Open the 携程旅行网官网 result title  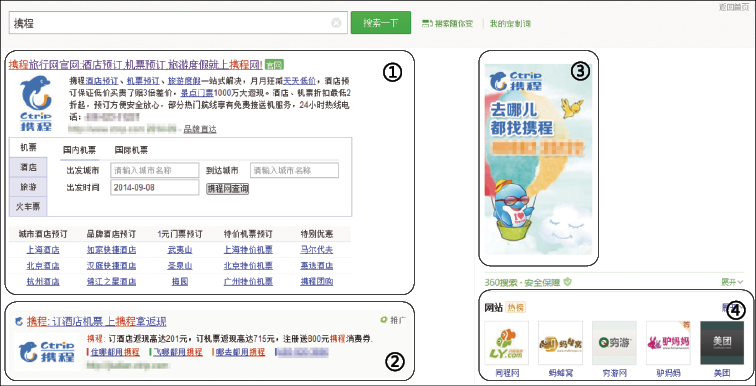[x=135, y=64]
